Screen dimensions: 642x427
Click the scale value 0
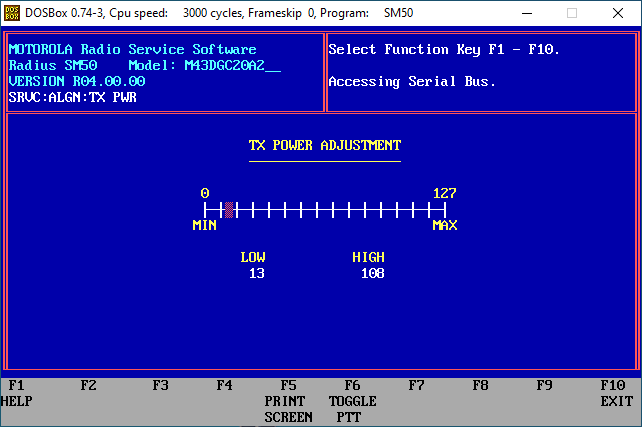pyautogui.click(x=205, y=193)
